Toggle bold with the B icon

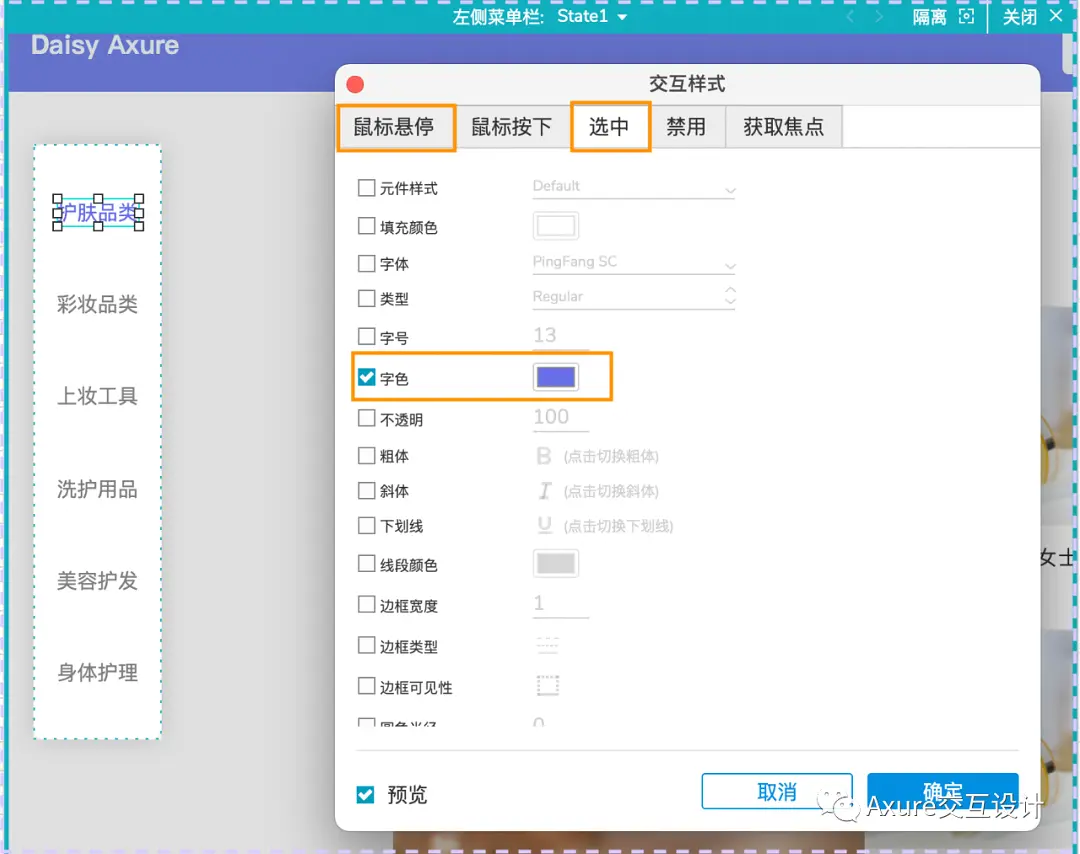(x=543, y=455)
